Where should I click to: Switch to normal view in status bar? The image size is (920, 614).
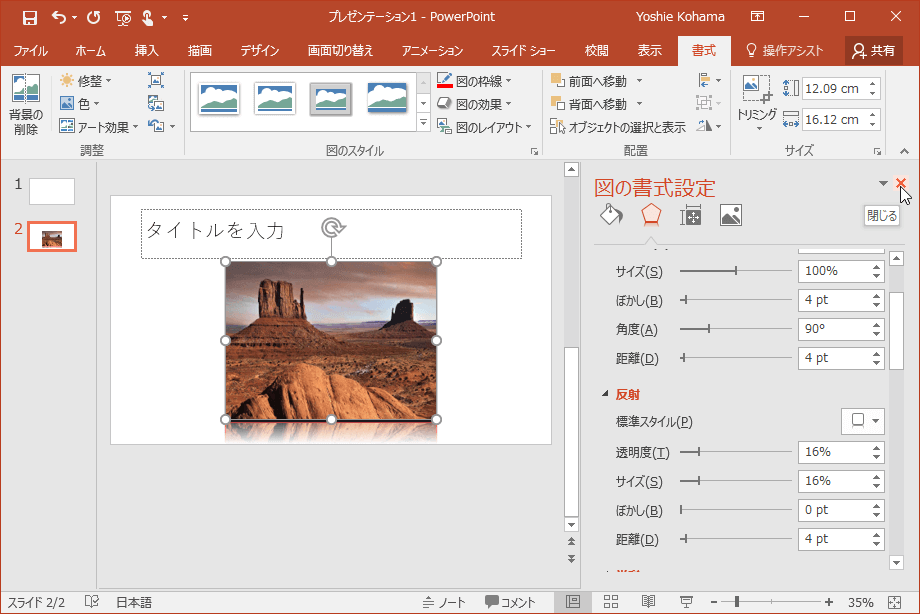pos(573,602)
